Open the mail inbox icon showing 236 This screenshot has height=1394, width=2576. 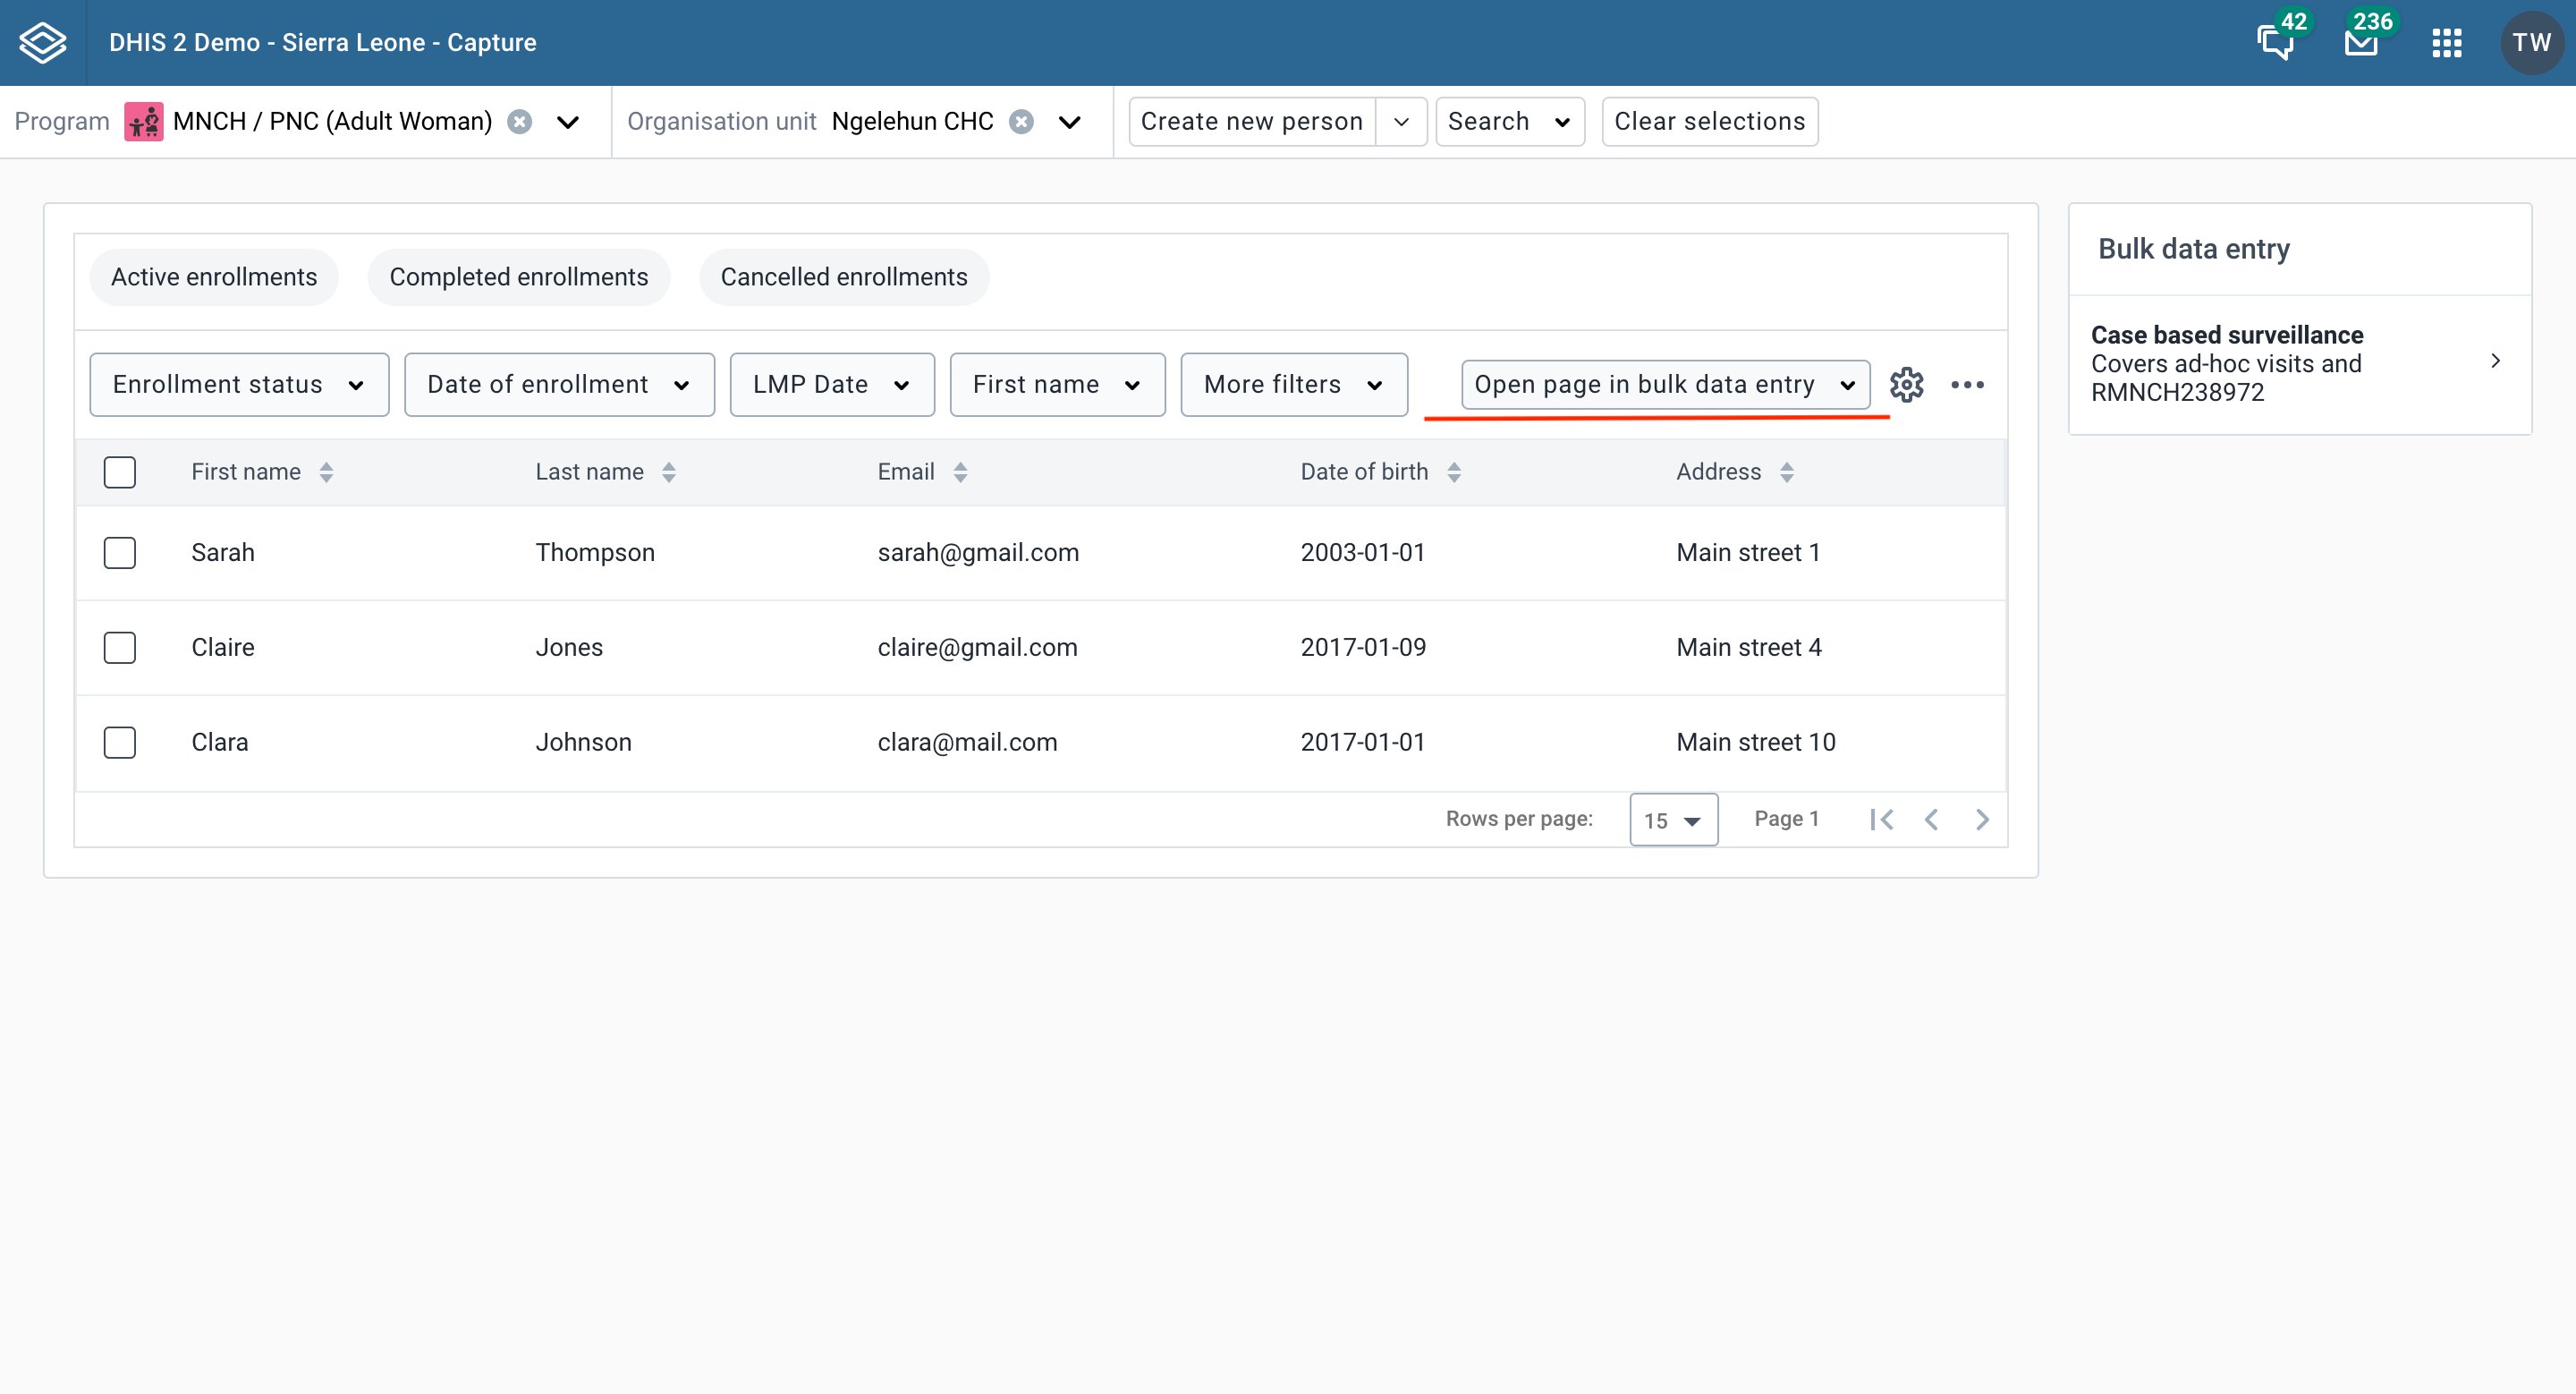tap(2361, 44)
